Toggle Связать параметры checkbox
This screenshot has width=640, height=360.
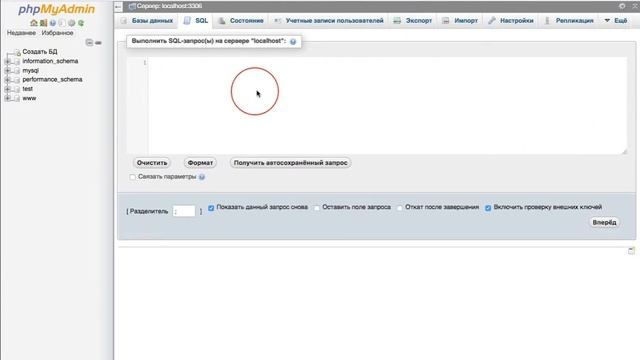(132, 177)
